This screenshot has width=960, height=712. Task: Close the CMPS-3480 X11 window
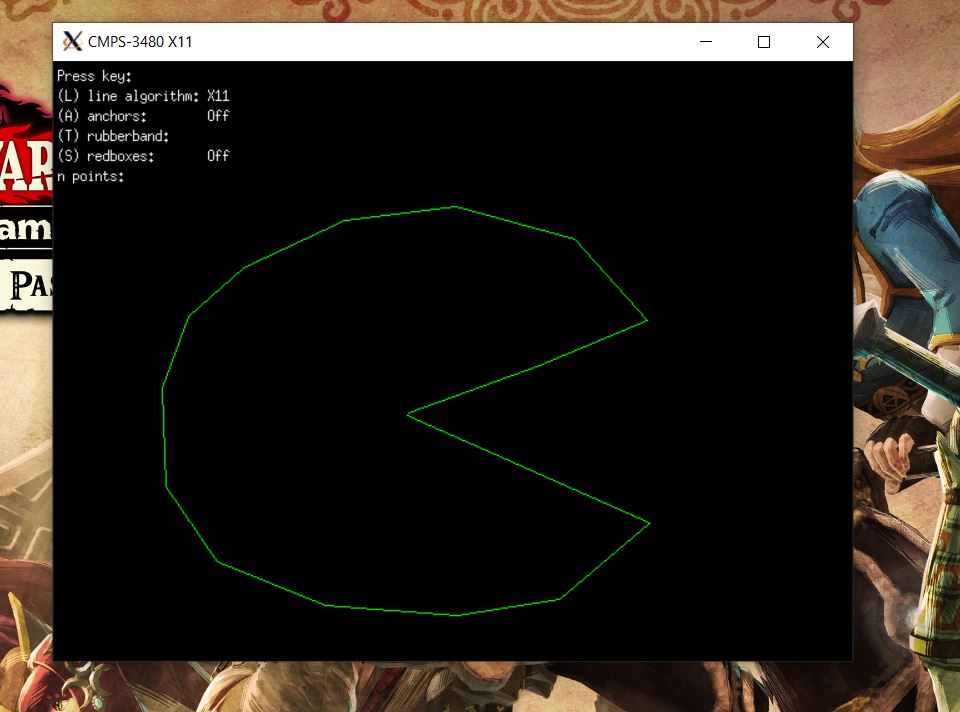pyautogui.click(x=823, y=42)
